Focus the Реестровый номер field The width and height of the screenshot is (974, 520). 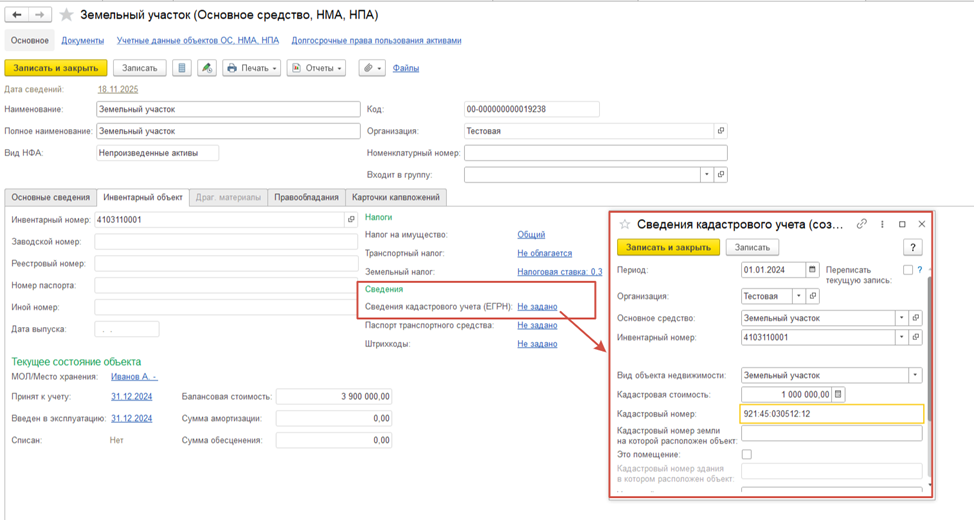point(226,263)
